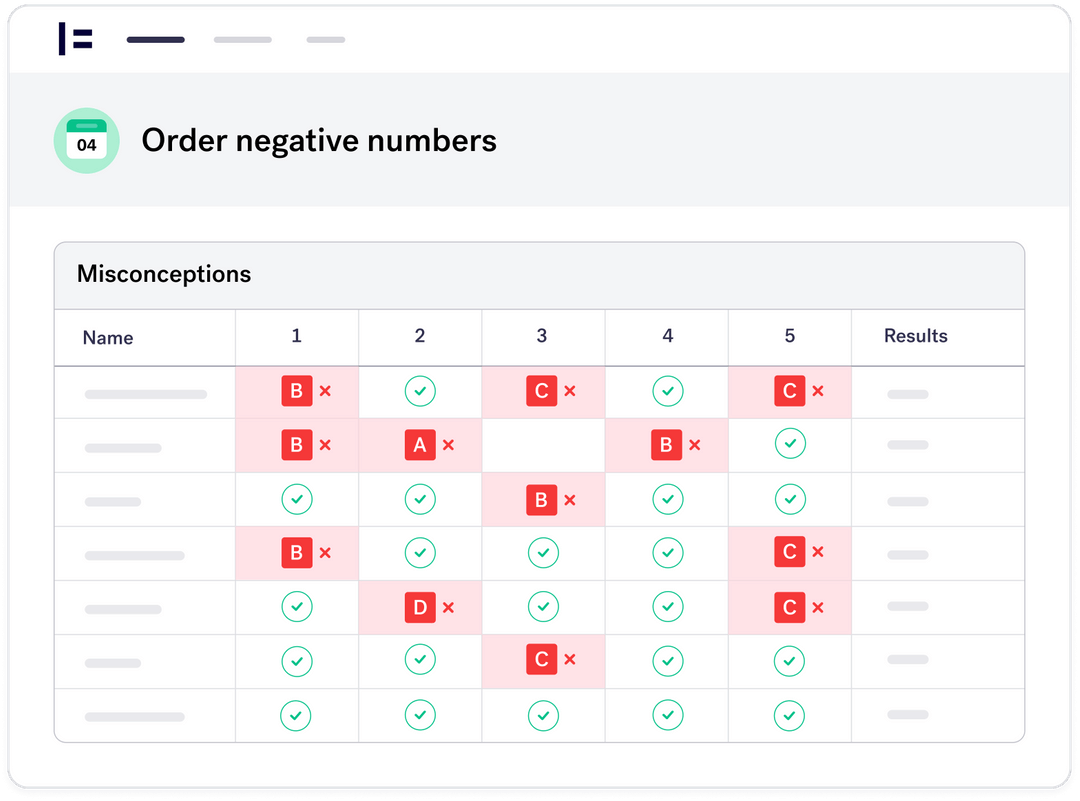This screenshot has width=1080, height=801.
Task: Click the red B badge in column 4
Action: pyautogui.click(x=666, y=445)
